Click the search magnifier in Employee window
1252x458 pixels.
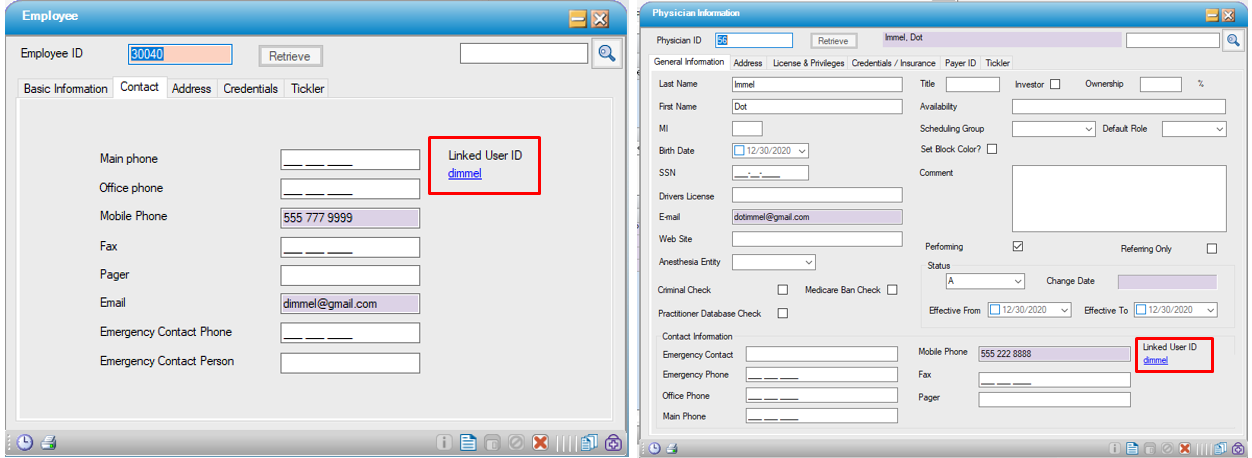click(606, 54)
